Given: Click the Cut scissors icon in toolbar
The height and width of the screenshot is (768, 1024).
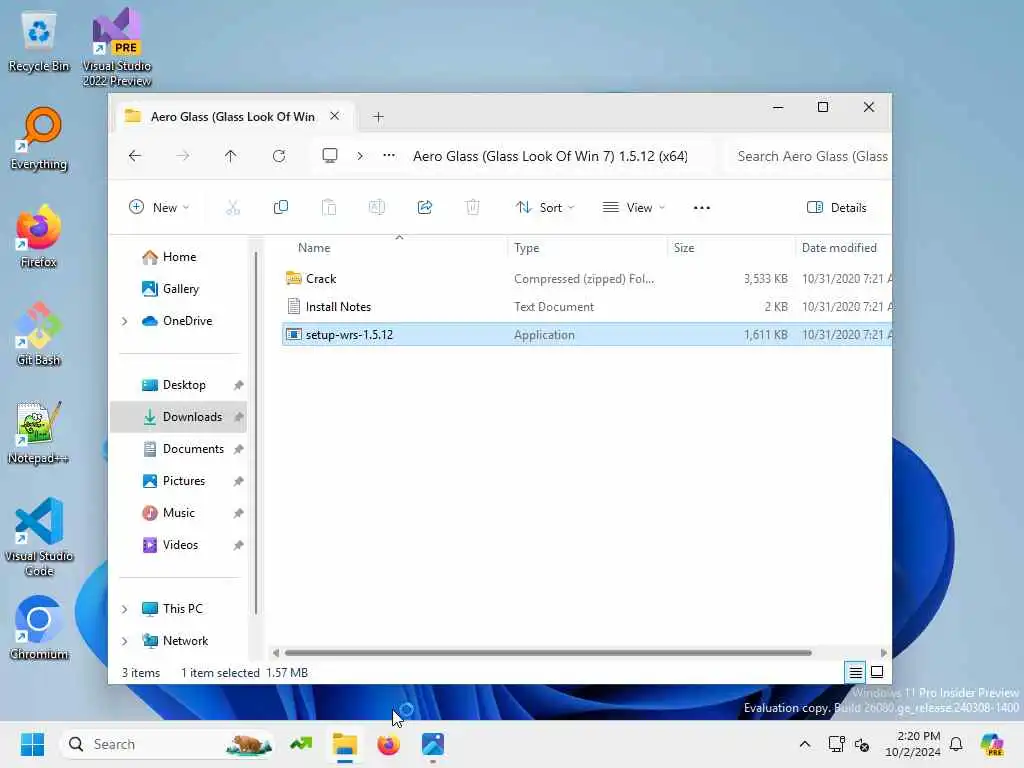Looking at the screenshot, I should point(232,208).
